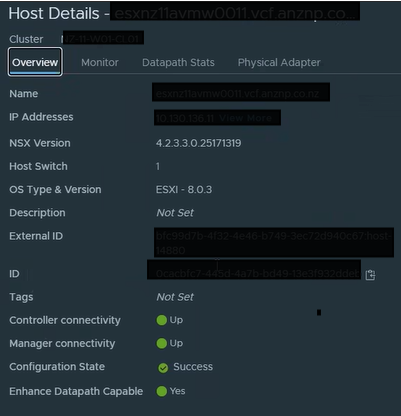Screen dimensions: 401x416
Task: Click the Tags Not Set value
Action: (x=175, y=297)
